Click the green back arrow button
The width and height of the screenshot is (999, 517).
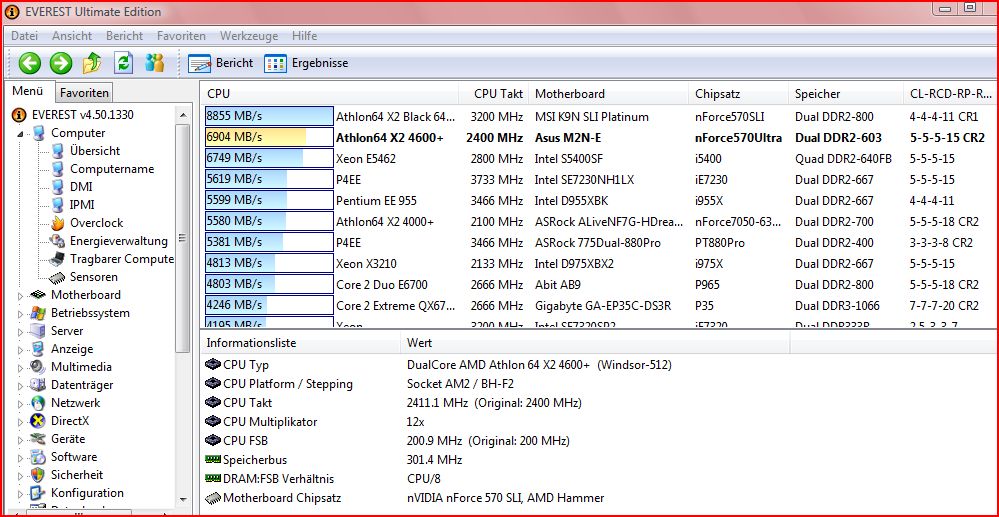[29, 63]
